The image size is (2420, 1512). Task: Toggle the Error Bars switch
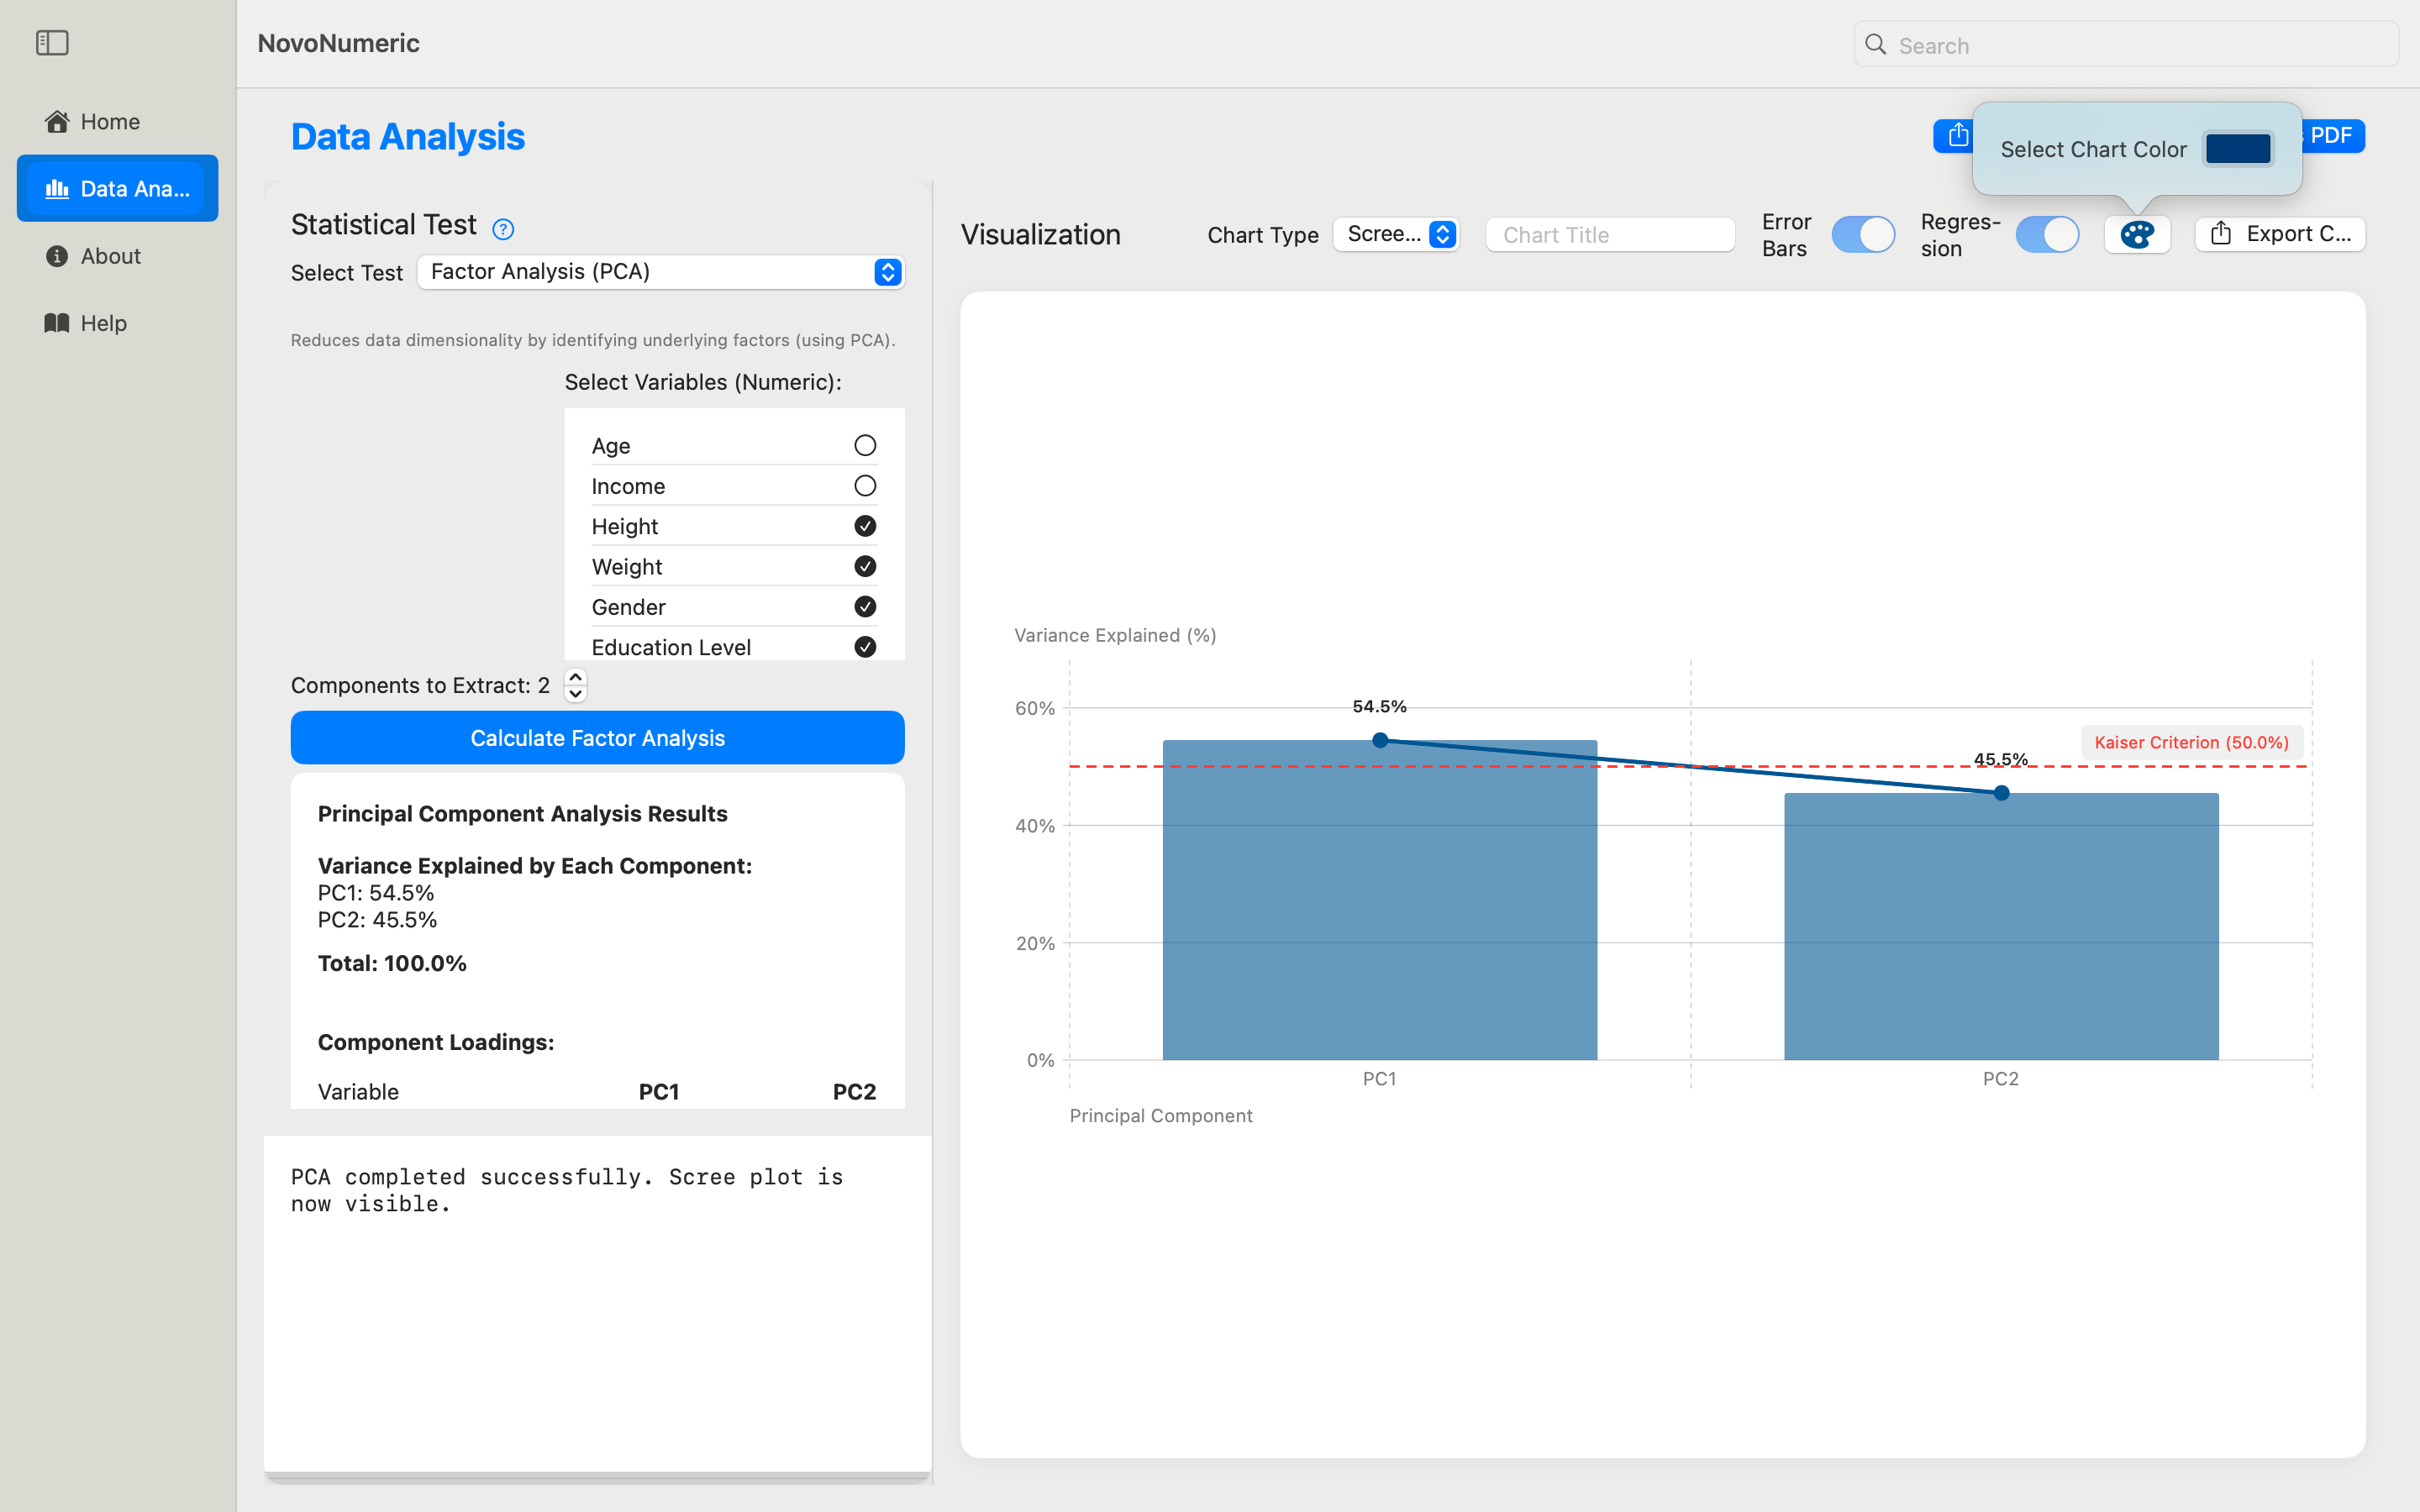click(x=1863, y=234)
